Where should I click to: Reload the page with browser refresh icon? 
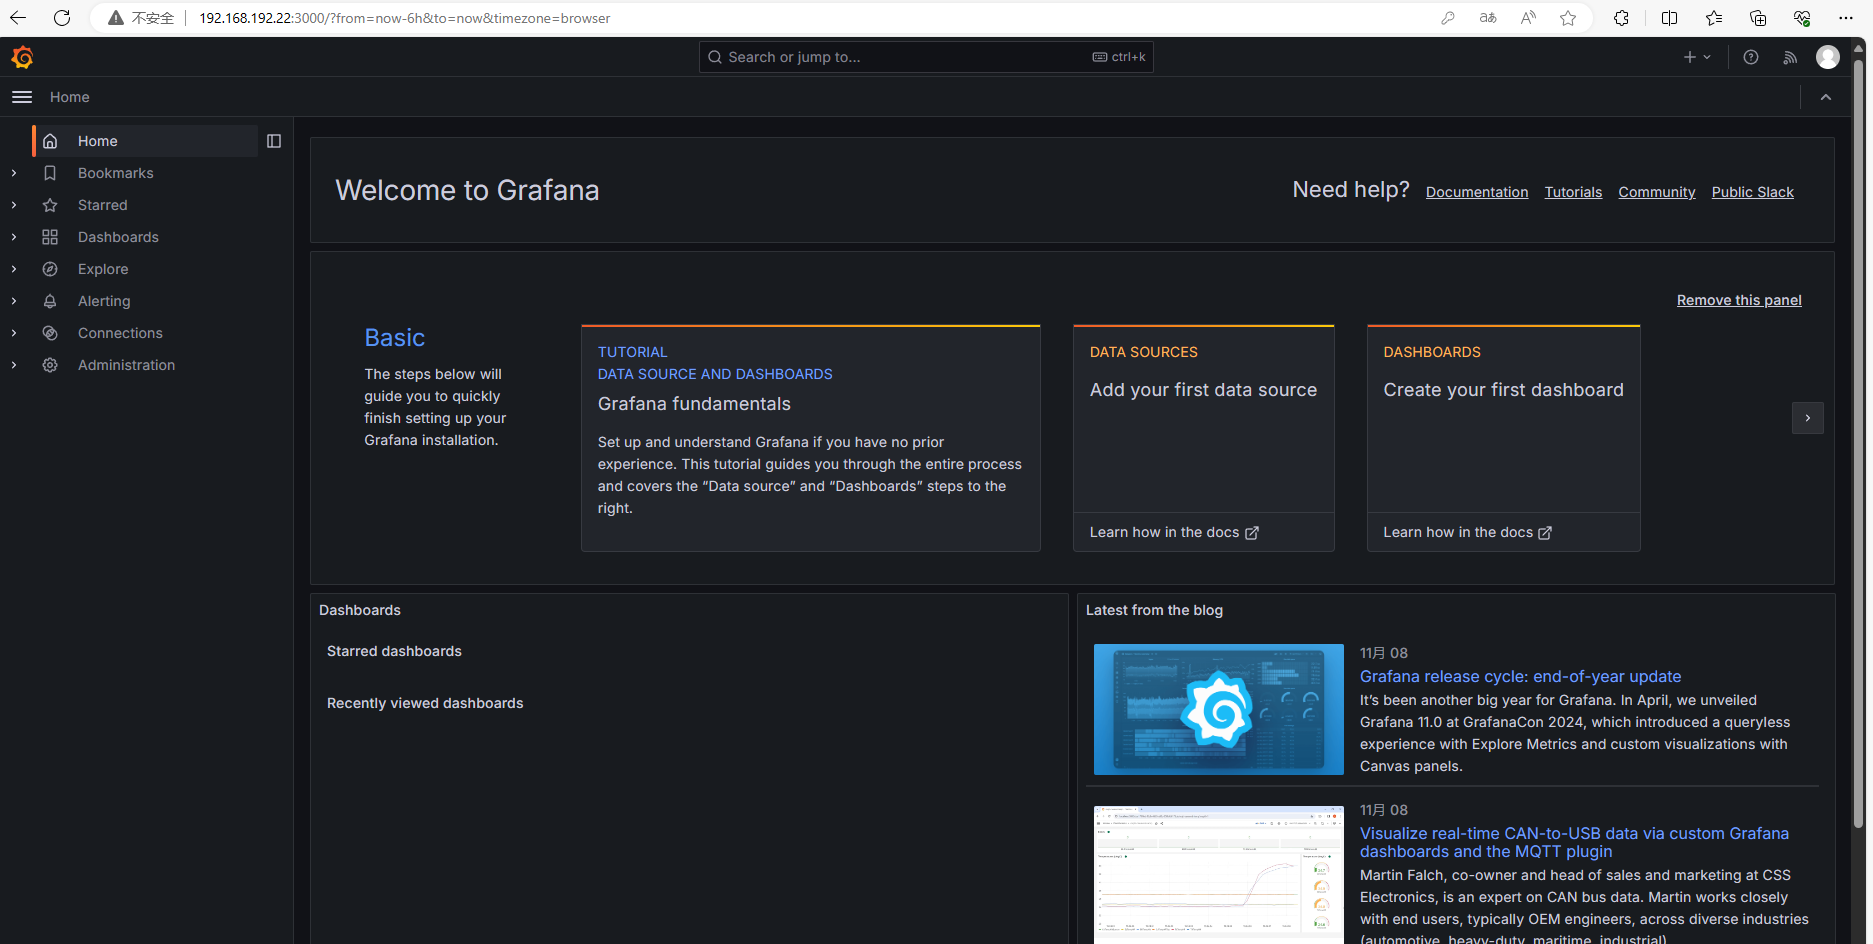pos(62,18)
